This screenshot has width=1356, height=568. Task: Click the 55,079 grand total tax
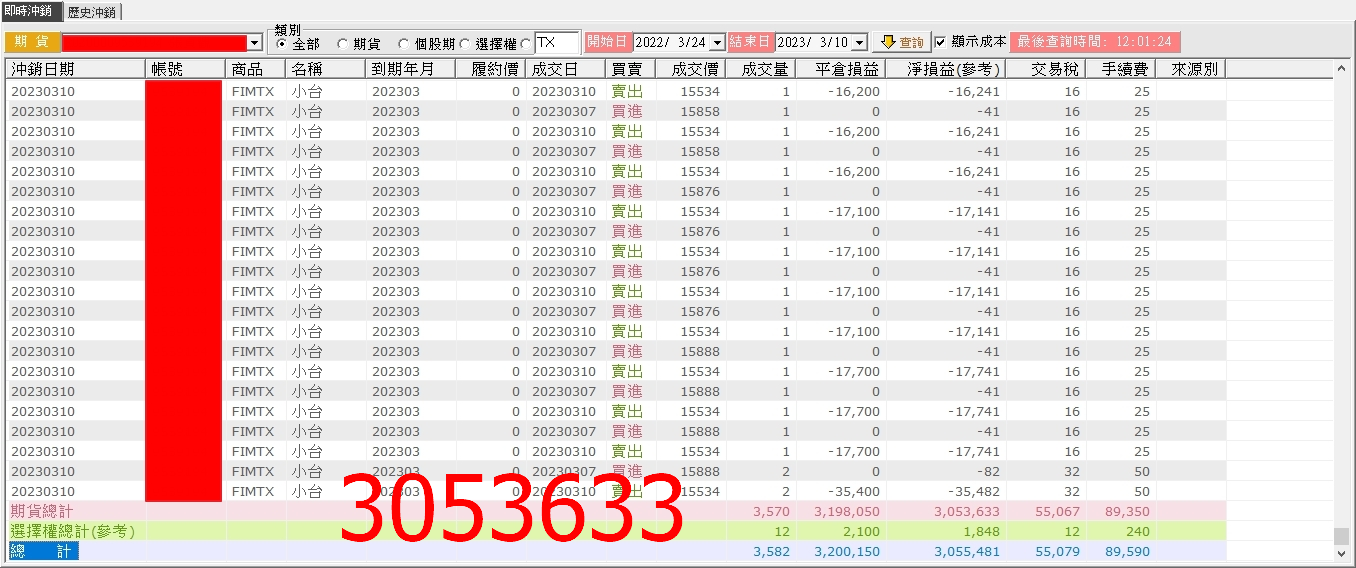point(1058,551)
